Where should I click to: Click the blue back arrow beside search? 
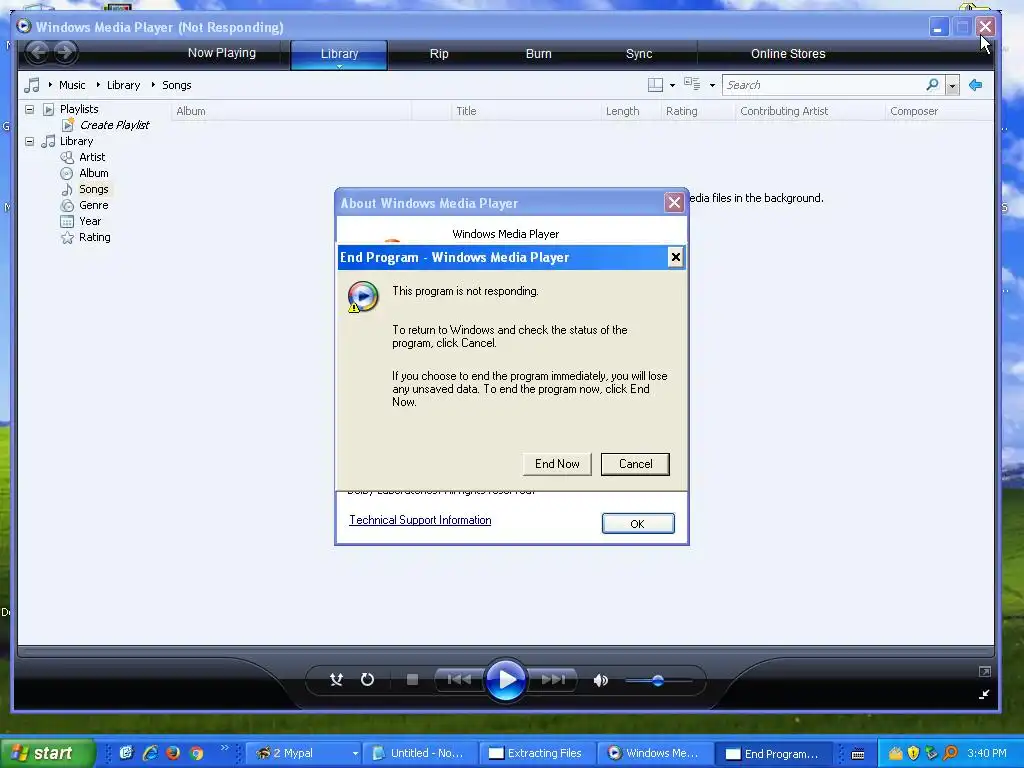[x=976, y=85]
